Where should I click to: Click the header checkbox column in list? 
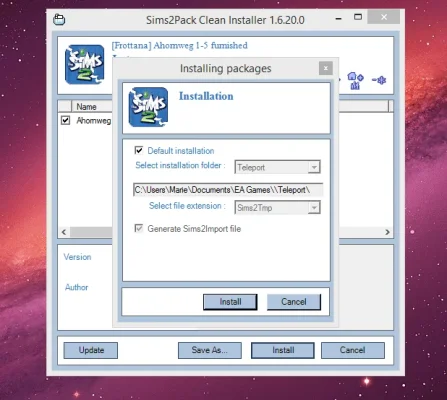pos(65,107)
